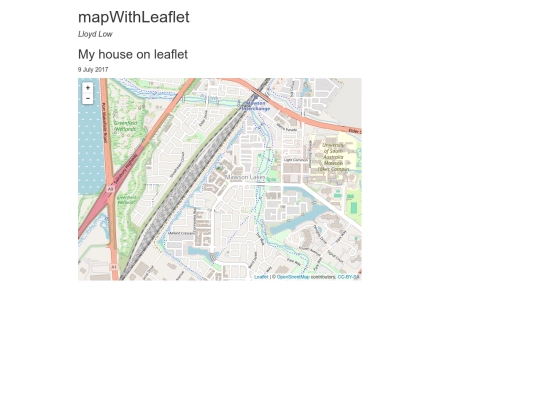Click the 'My house on leaflet' heading

pyautogui.click(x=133, y=54)
